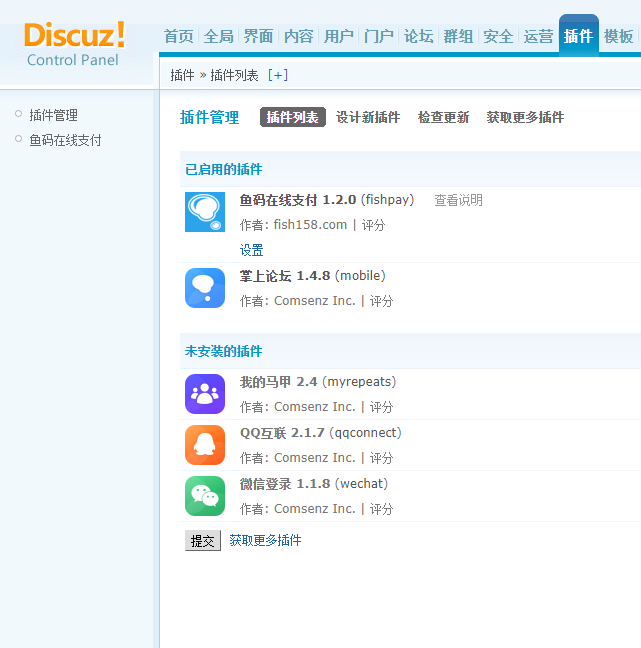The height and width of the screenshot is (648, 641).
Task: Open the 运营 top menu
Action: click(x=539, y=36)
